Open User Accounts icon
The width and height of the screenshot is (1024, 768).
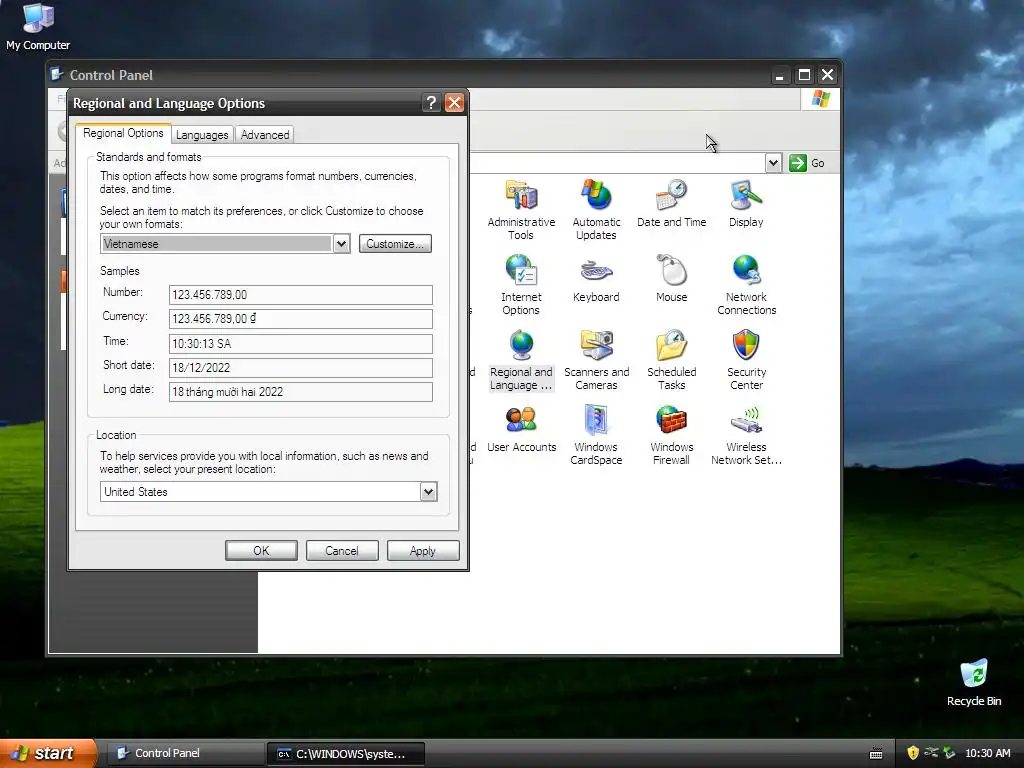pyautogui.click(x=521, y=429)
